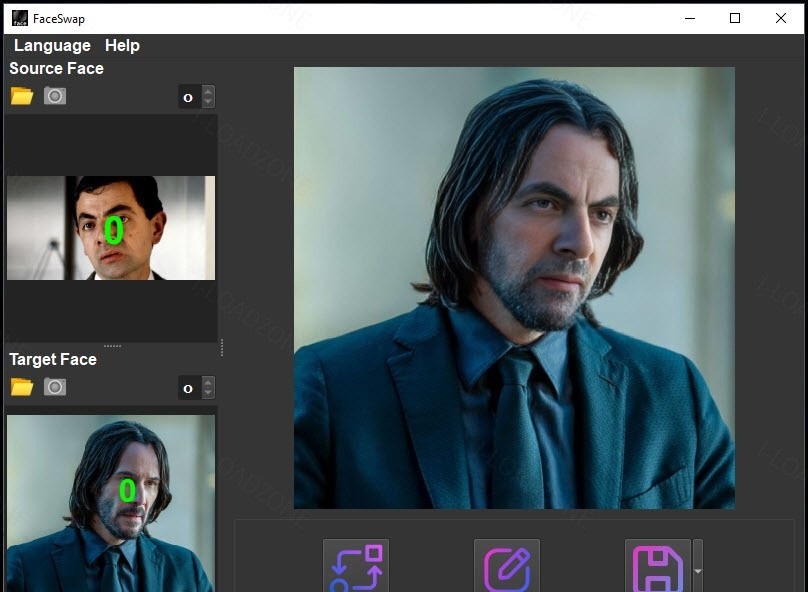Decrease the Target Face index spinner
The image size is (808, 592).
[208, 394]
